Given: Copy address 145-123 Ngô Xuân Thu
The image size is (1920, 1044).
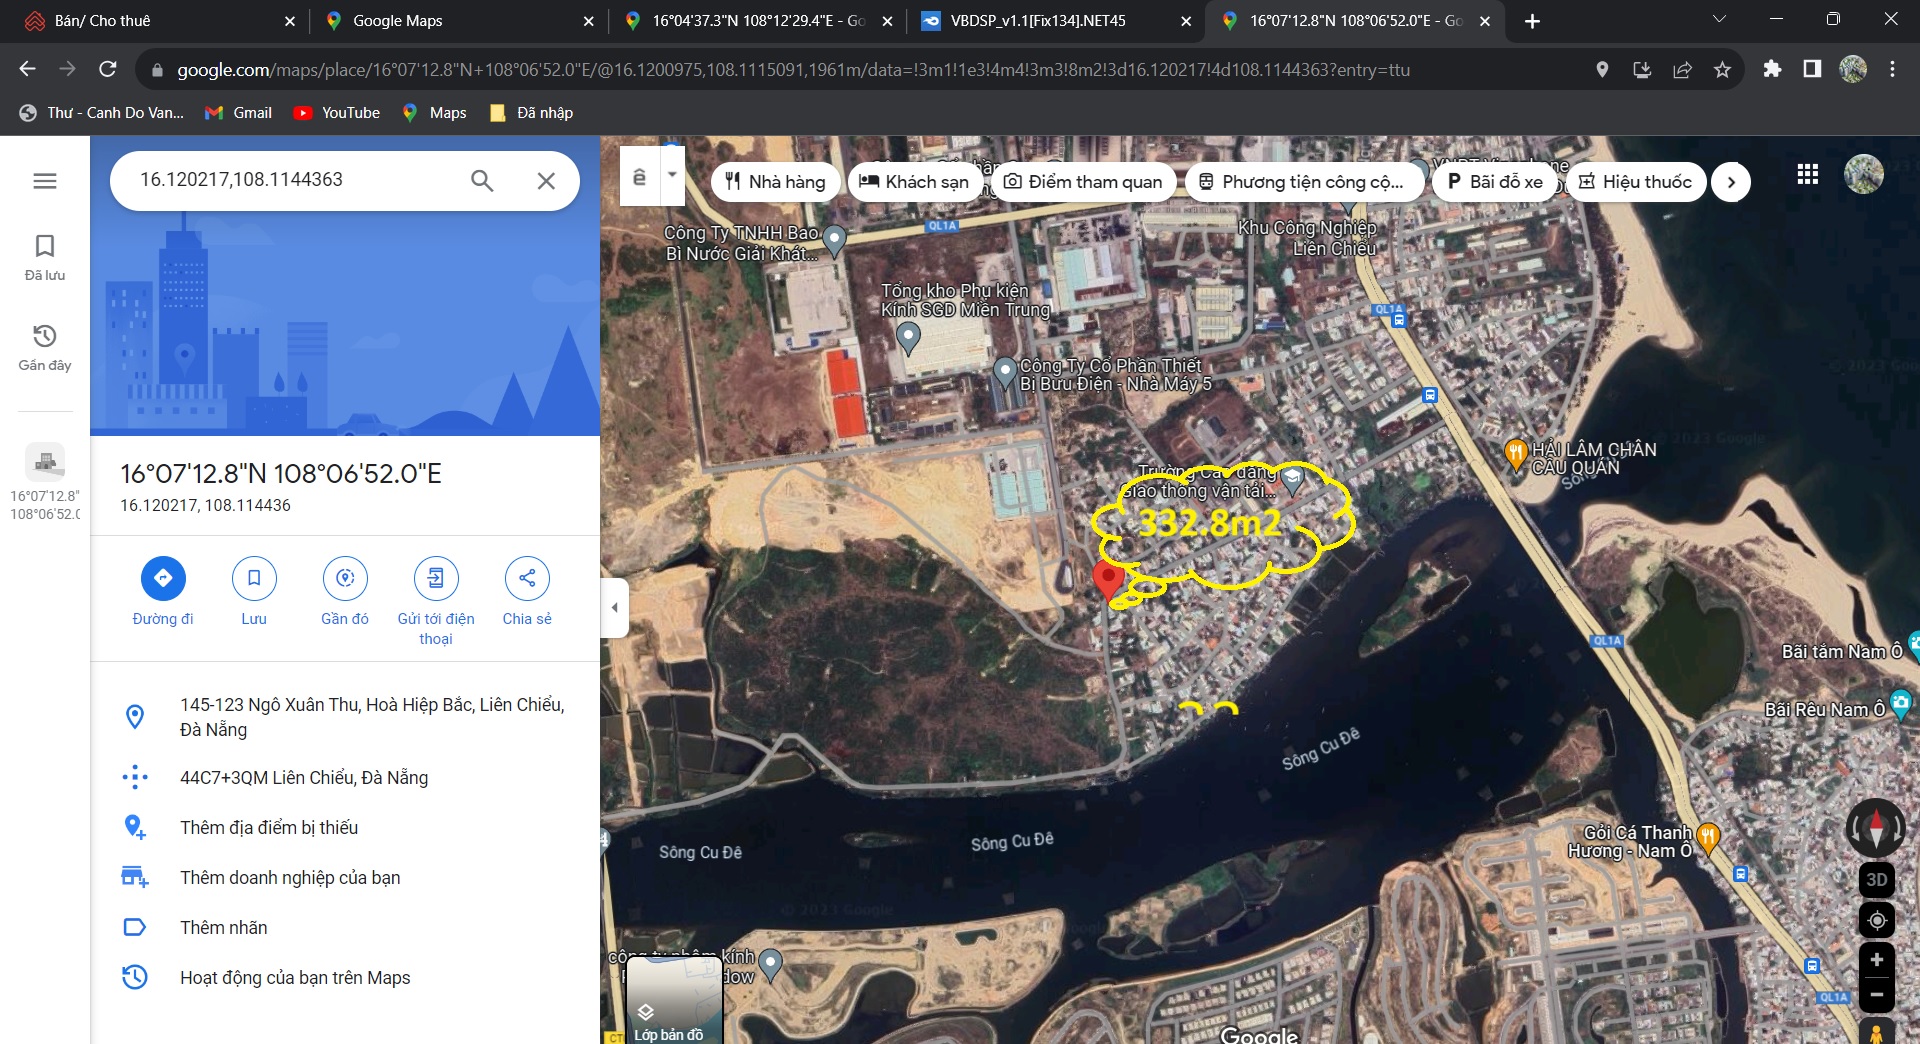Looking at the screenshot, I should 345,717.
